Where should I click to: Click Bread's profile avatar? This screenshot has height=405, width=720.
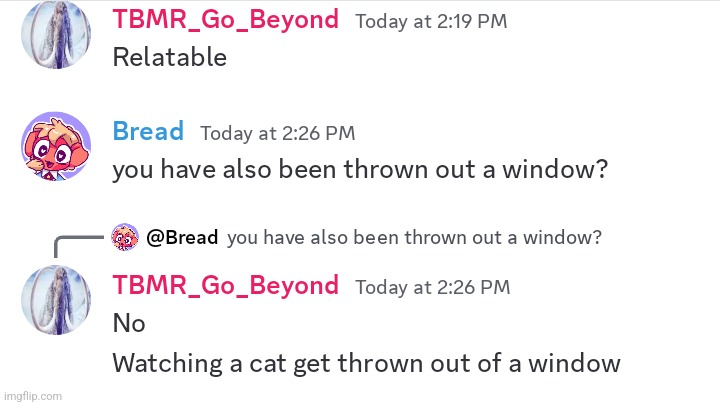(x=56, y=146)
